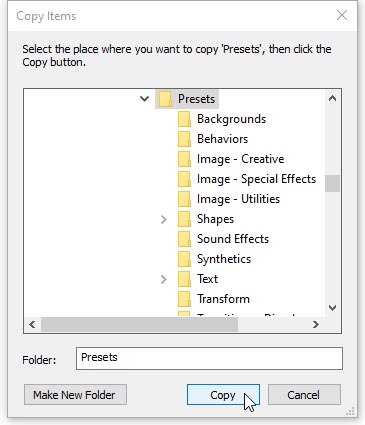This screenshot has width=365, height=425.
Task: Select the Synthetics folder icon
Action: click(x=184, y=259)
